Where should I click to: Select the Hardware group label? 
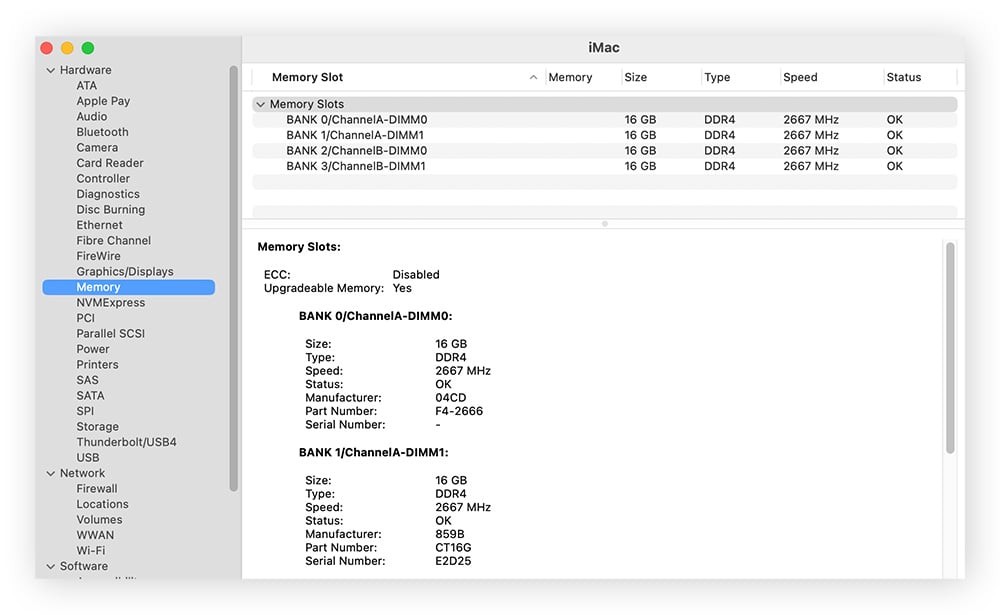[x=85, y=70]
